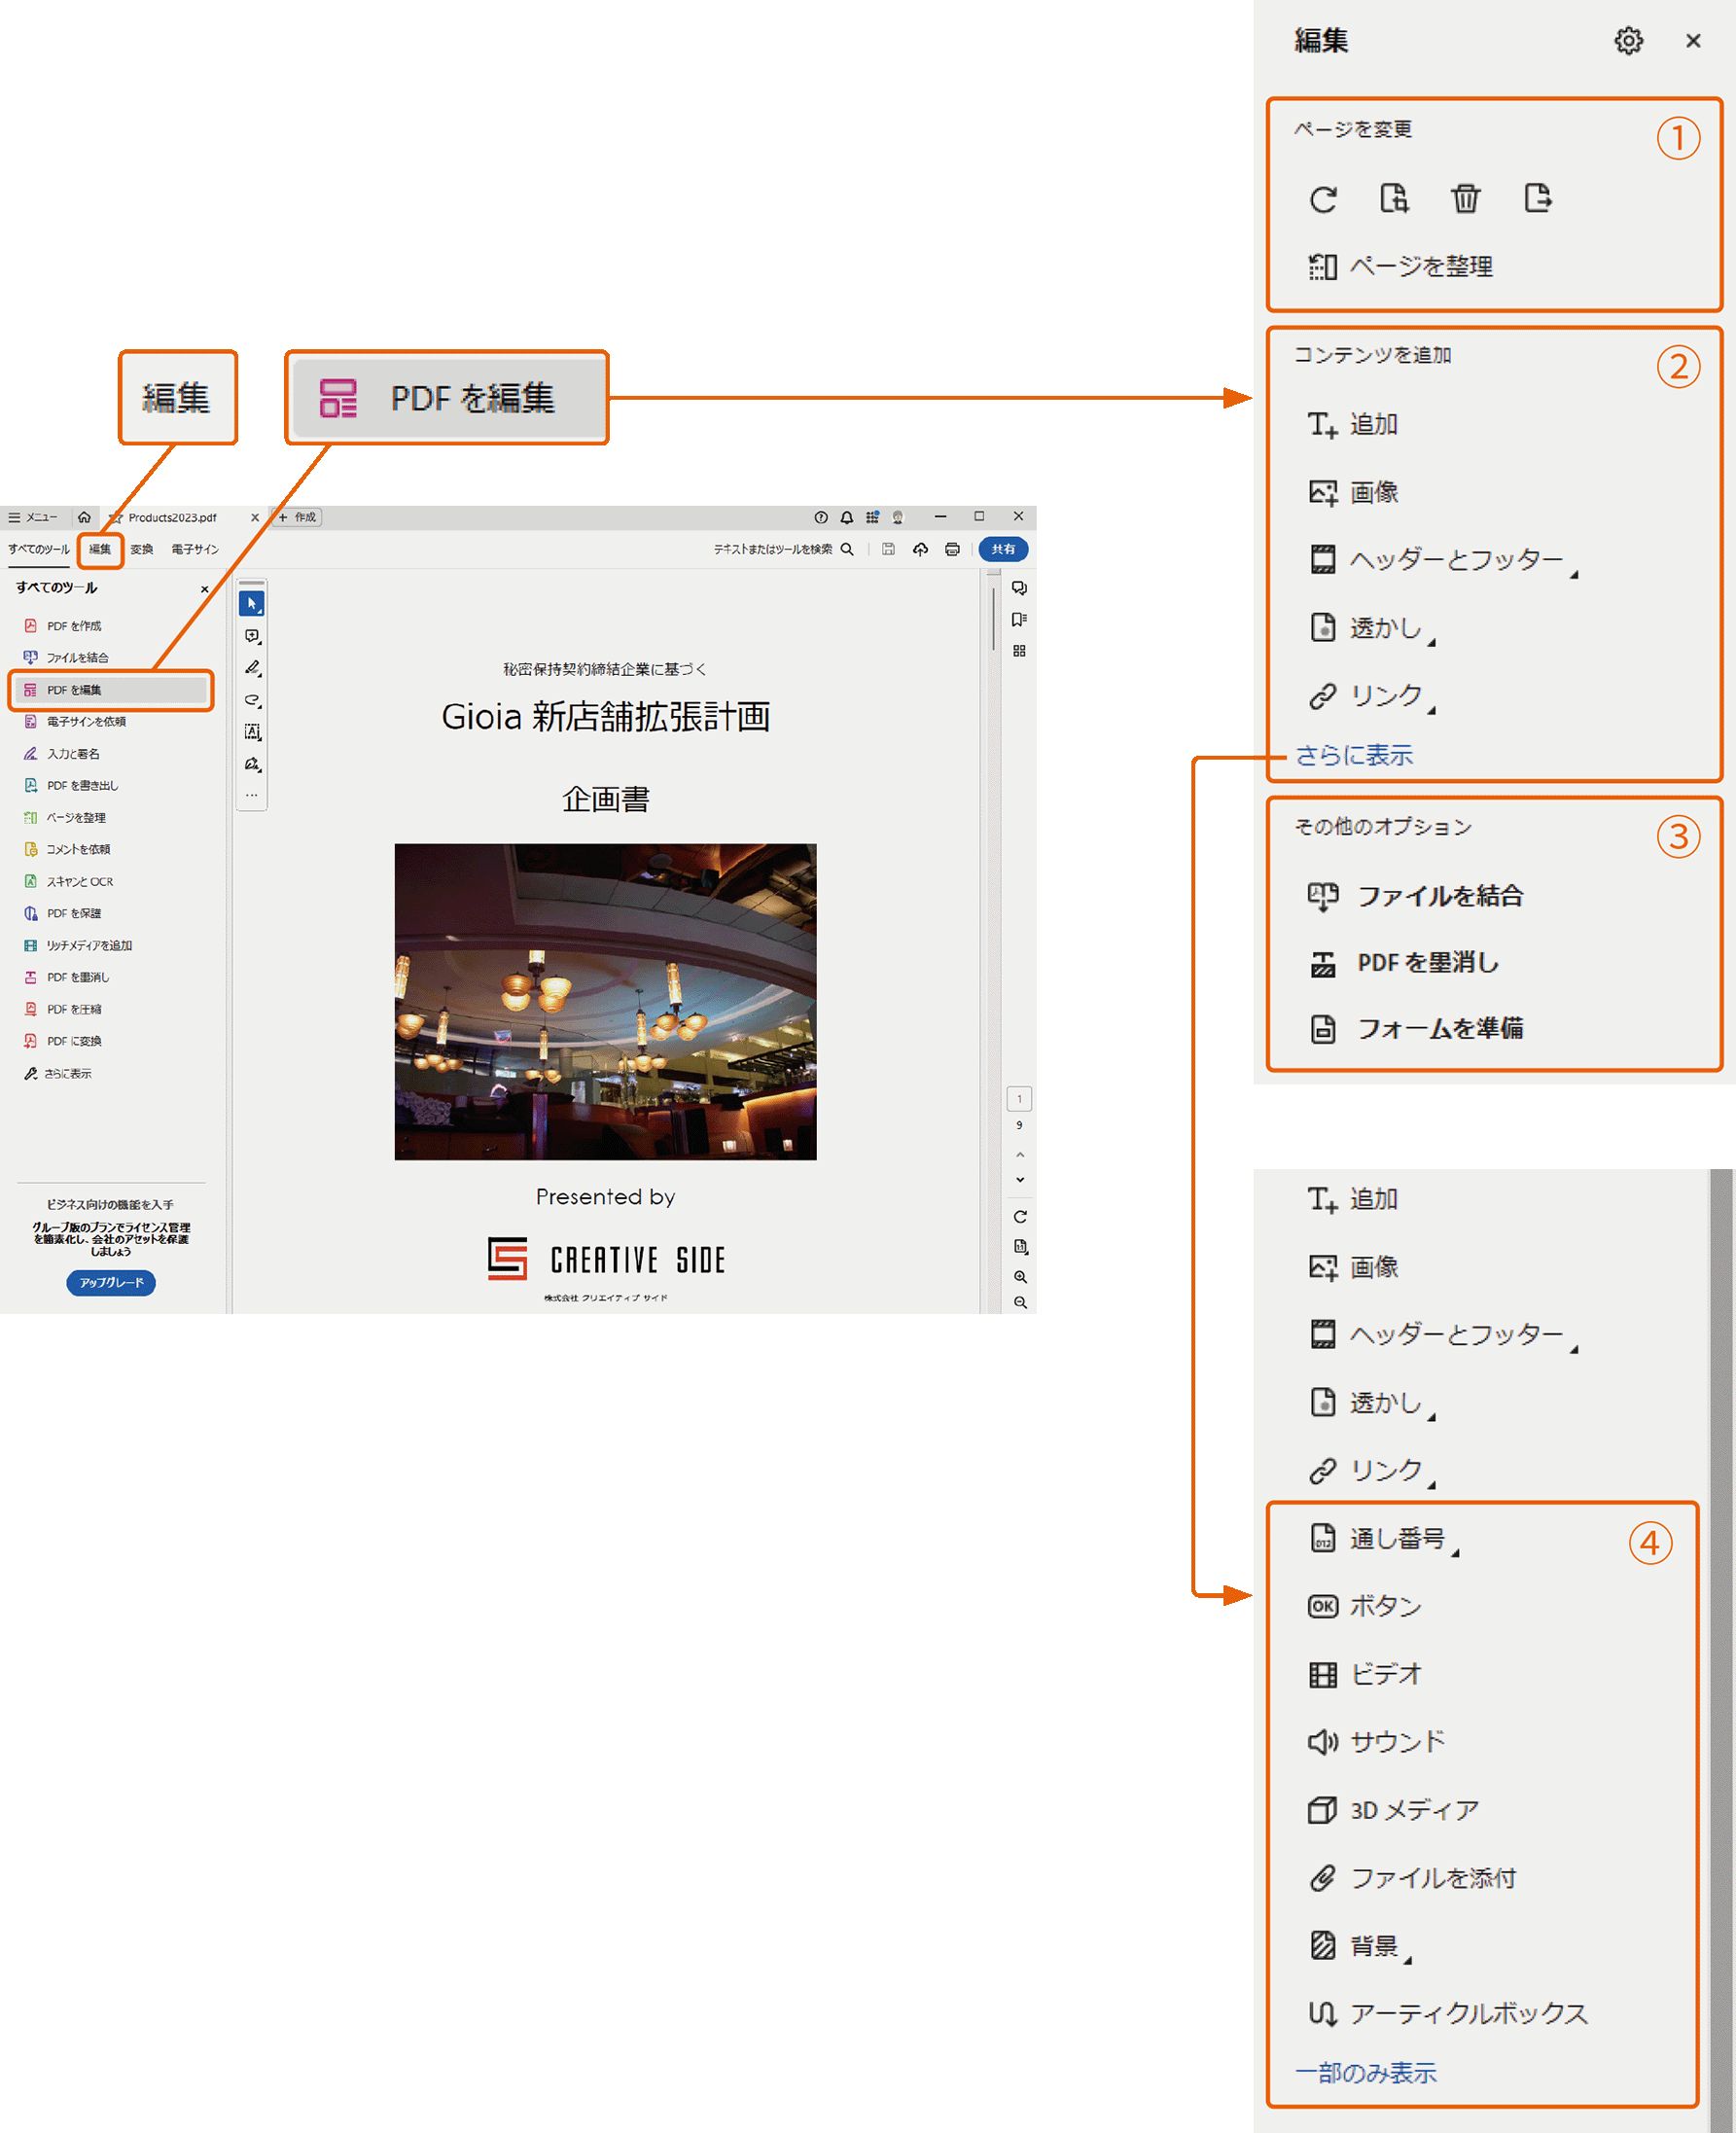Click the cloud upload icon

pos(920,549)
